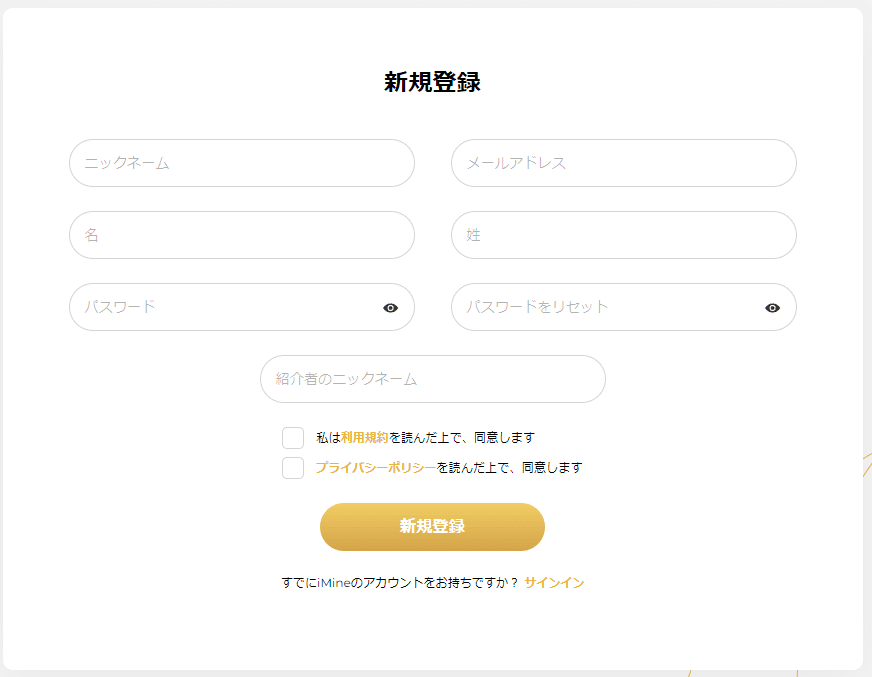
Task: Check the 利用規約 agreement checkbox
Action: pos(293,438)
